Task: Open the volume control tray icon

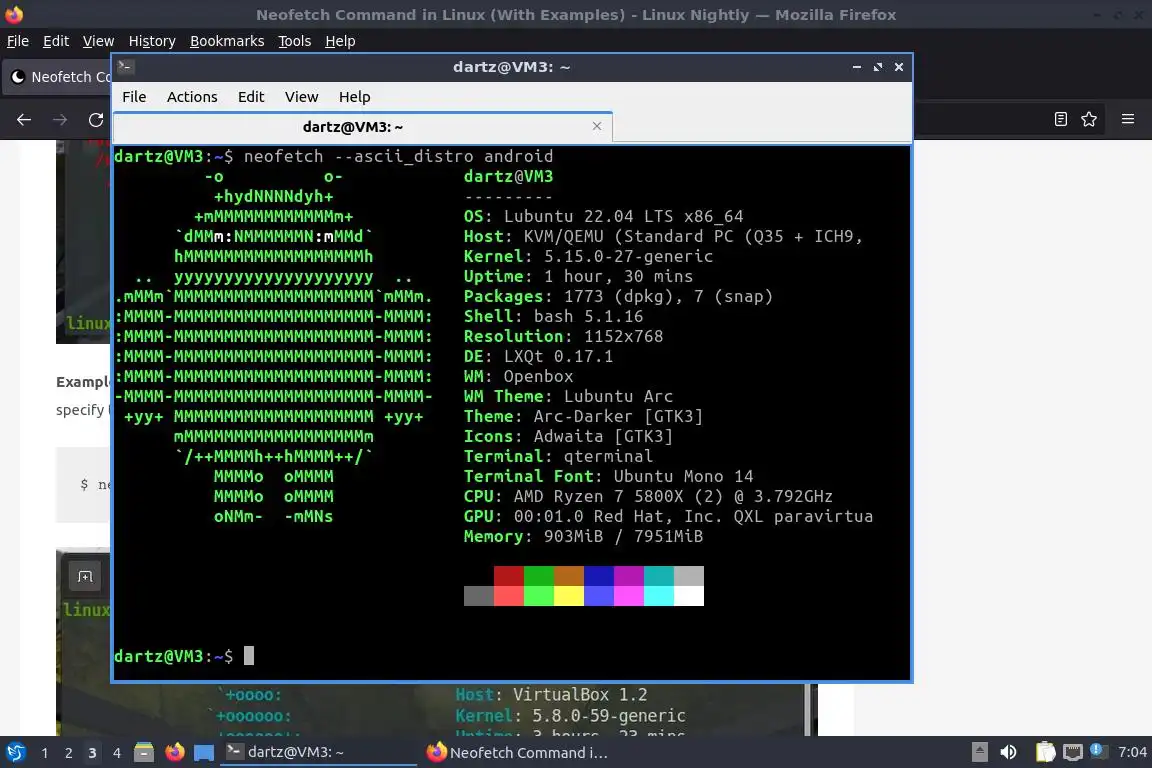Action: click(x=1009, y=753)
